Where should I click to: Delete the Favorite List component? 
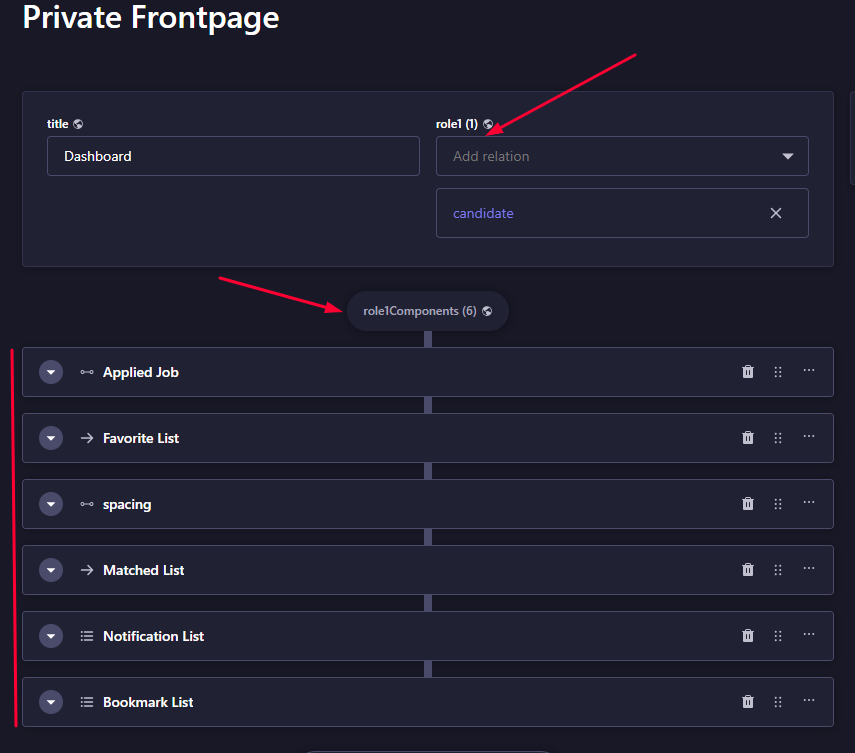[x=748, y=438]
